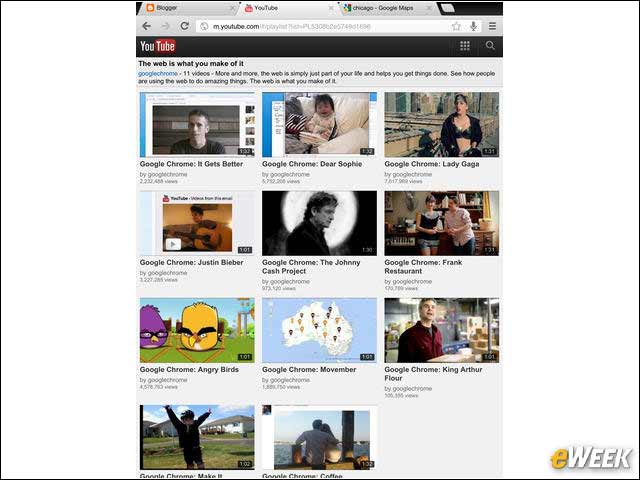Bookmark this page with the star icon
The height and width of the screenshot is (480, 640).
point(456,27)
